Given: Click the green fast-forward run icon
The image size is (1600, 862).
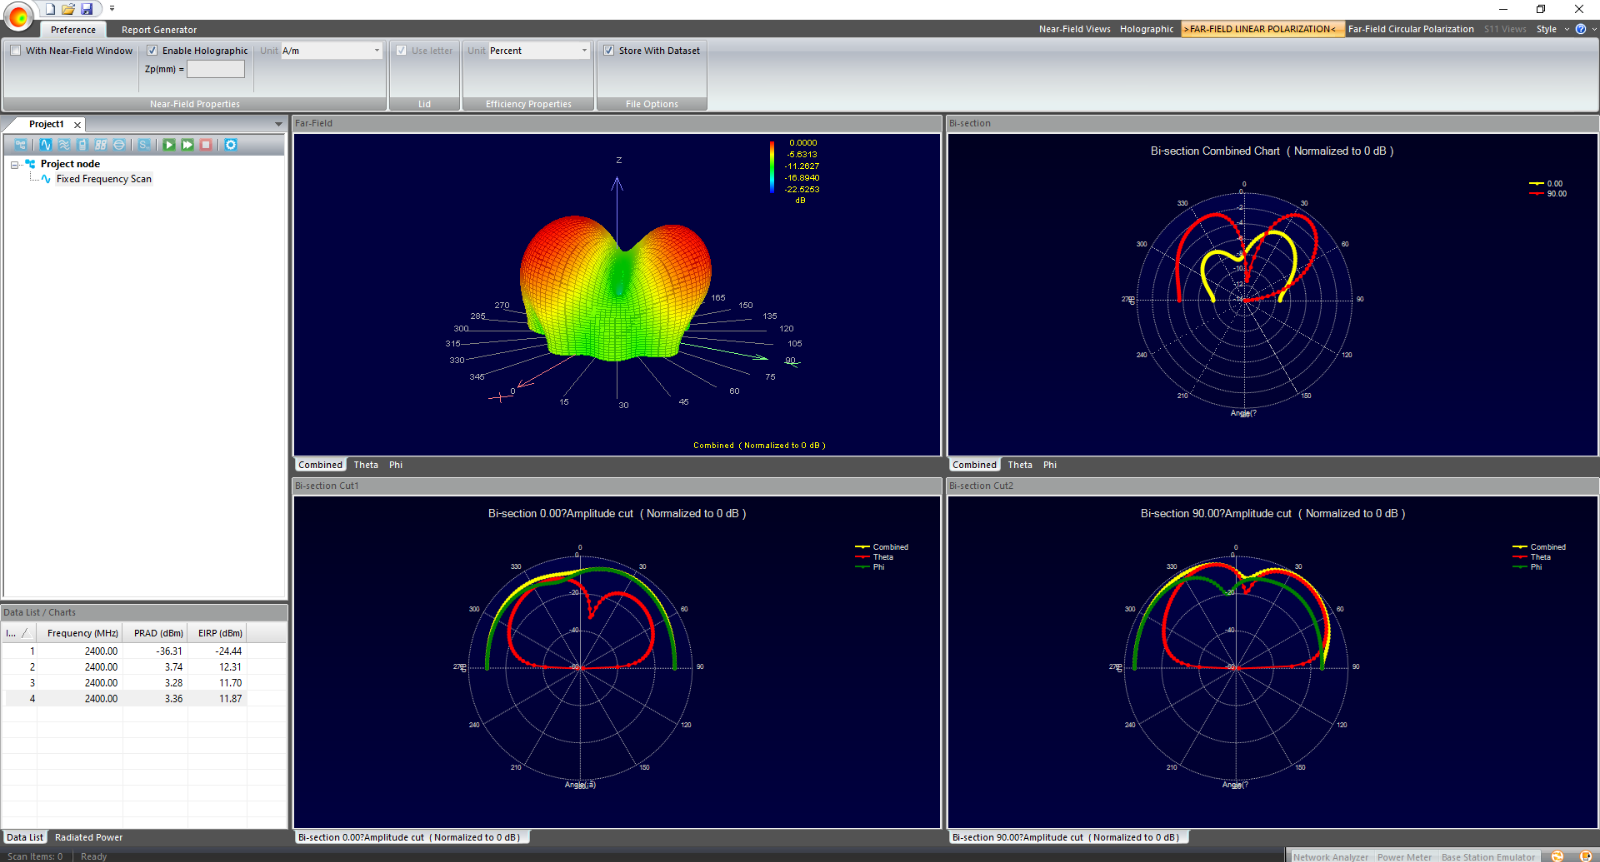Looking at the screenshot, I should pyautogui.click(x=187, y=145).
